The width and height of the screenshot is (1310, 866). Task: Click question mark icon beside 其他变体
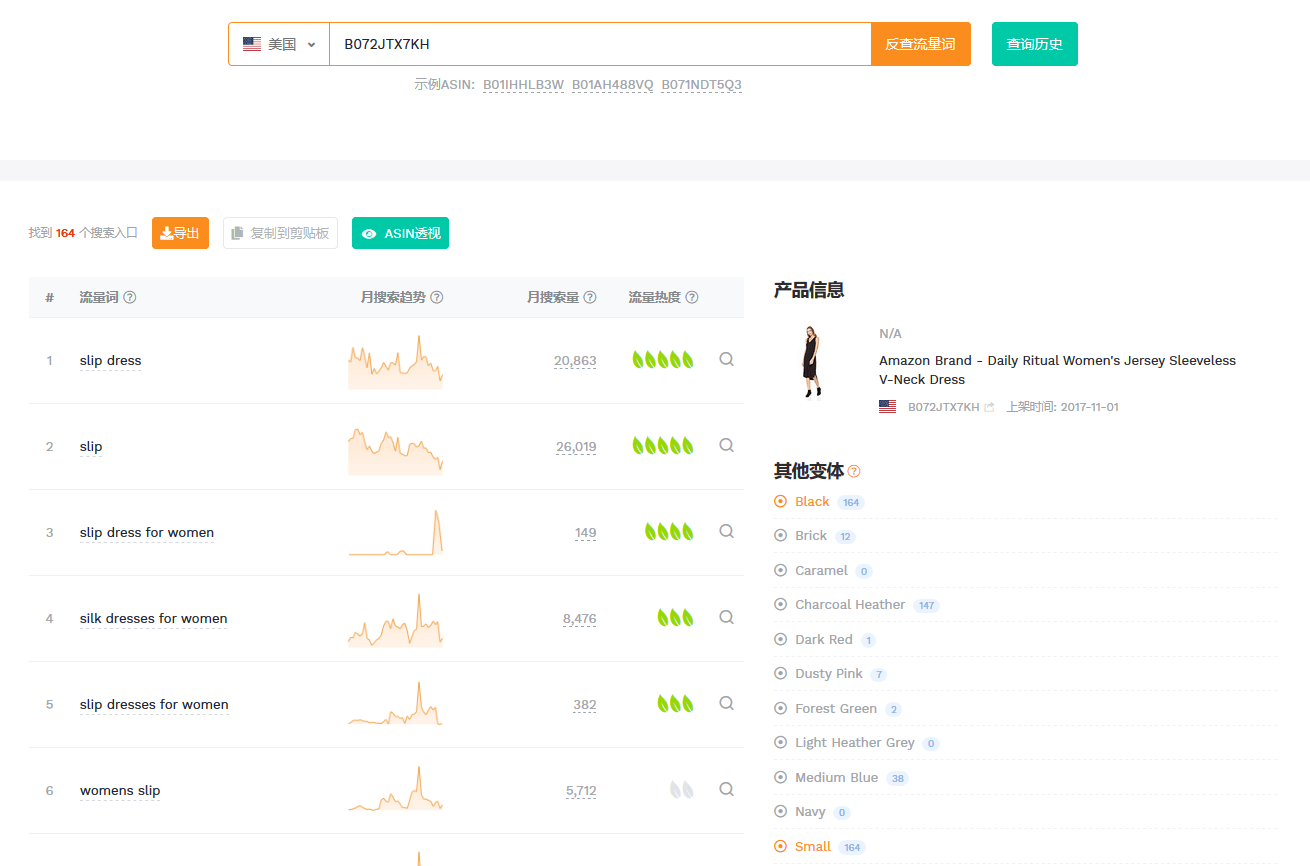tap(854, 471)
